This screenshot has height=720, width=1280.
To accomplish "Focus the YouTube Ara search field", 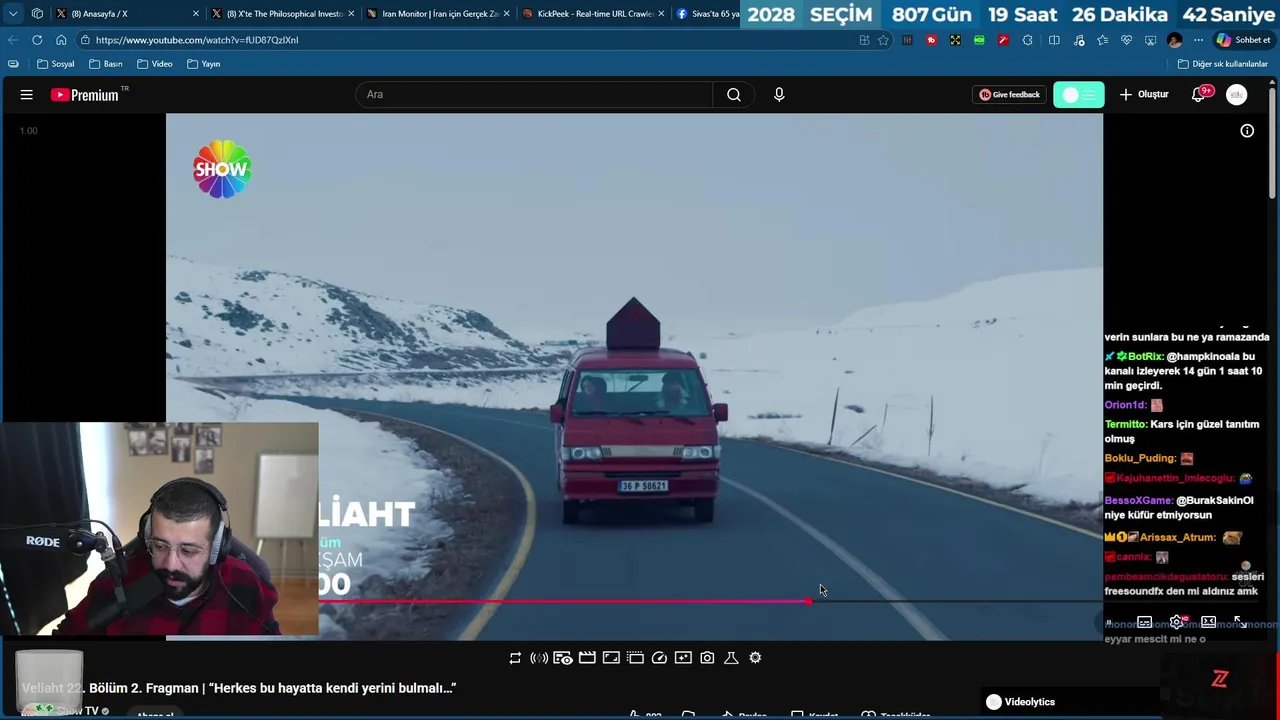I will tap(535, 95).
